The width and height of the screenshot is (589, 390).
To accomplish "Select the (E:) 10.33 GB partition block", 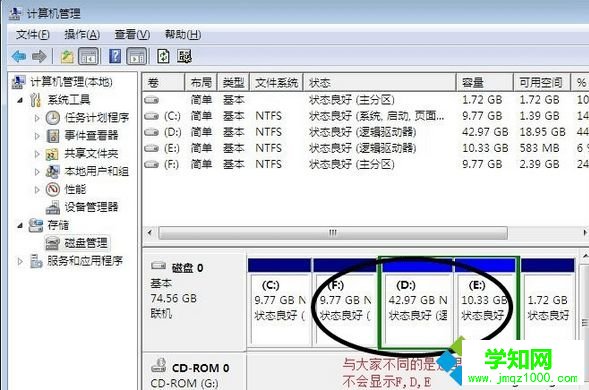I will (485, 302).
